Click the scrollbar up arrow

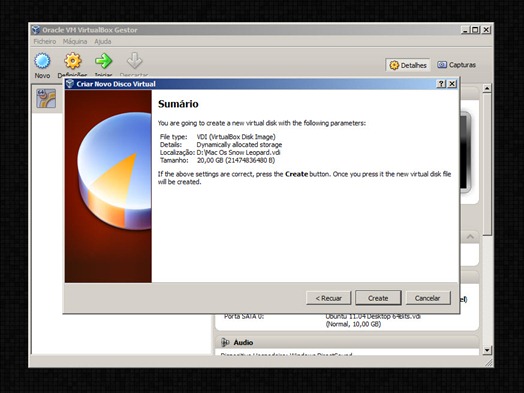point(487,88)
